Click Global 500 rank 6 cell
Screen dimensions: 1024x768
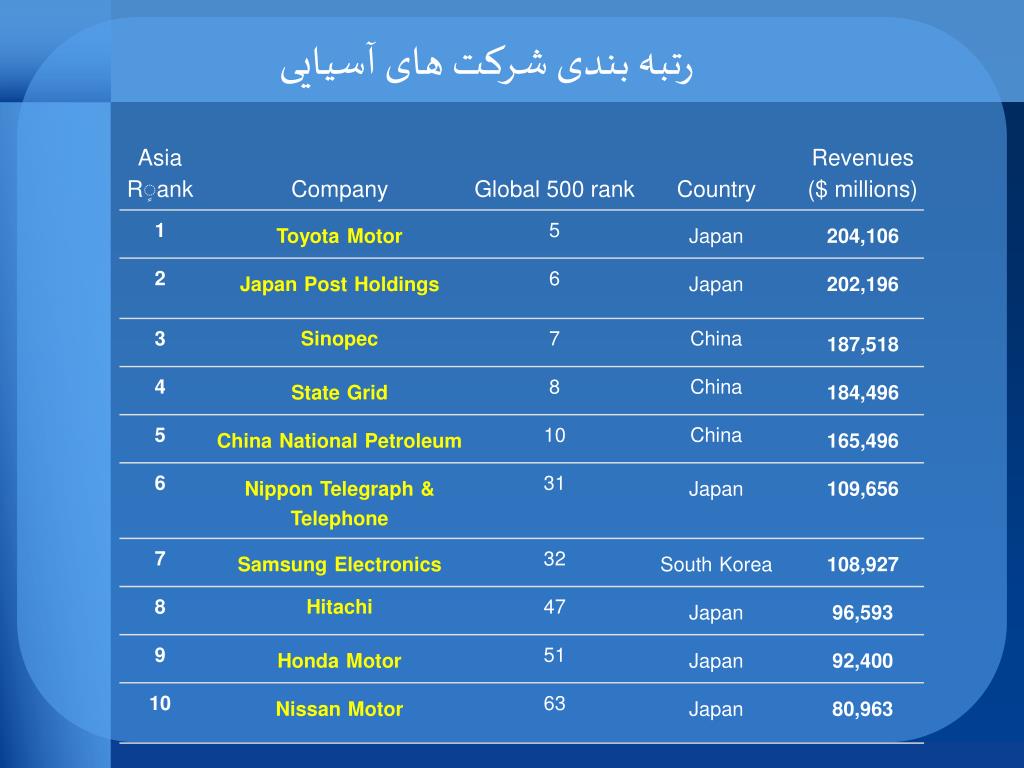pos(554,279)
